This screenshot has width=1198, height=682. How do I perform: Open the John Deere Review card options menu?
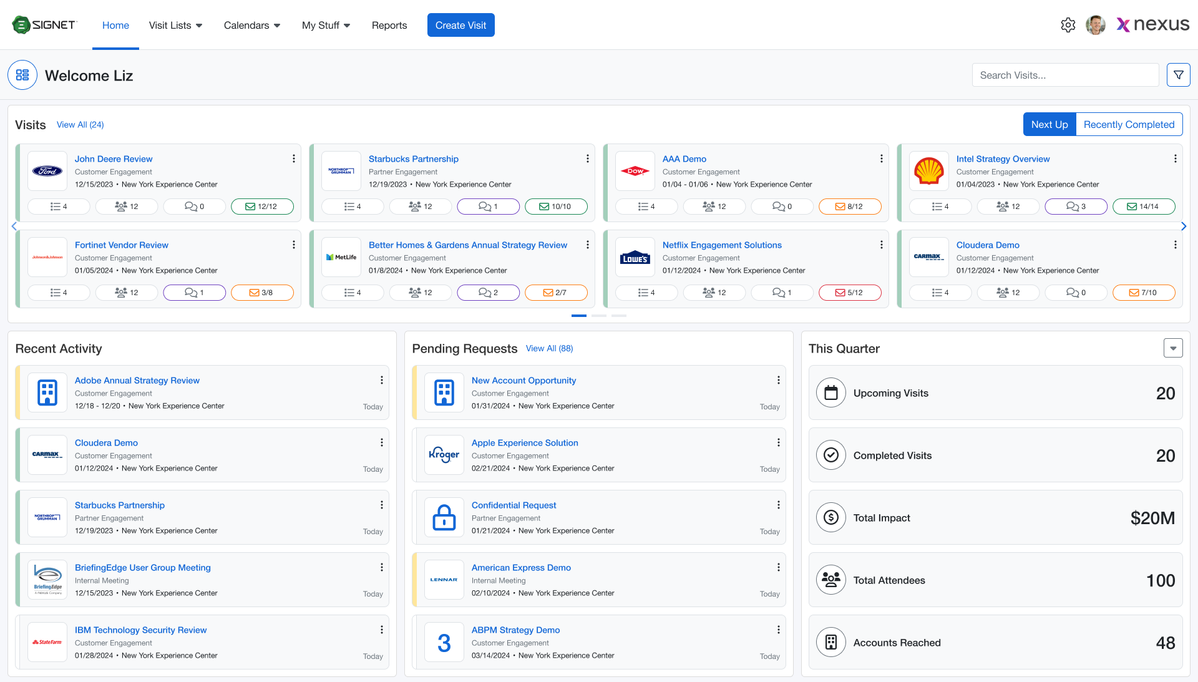coord(293,159)
